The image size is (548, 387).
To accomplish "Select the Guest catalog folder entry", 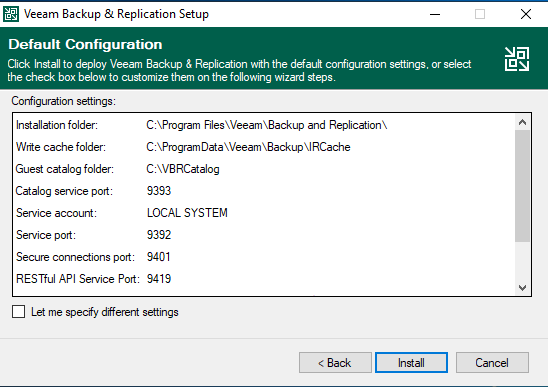I will click(x=264, y=169).
